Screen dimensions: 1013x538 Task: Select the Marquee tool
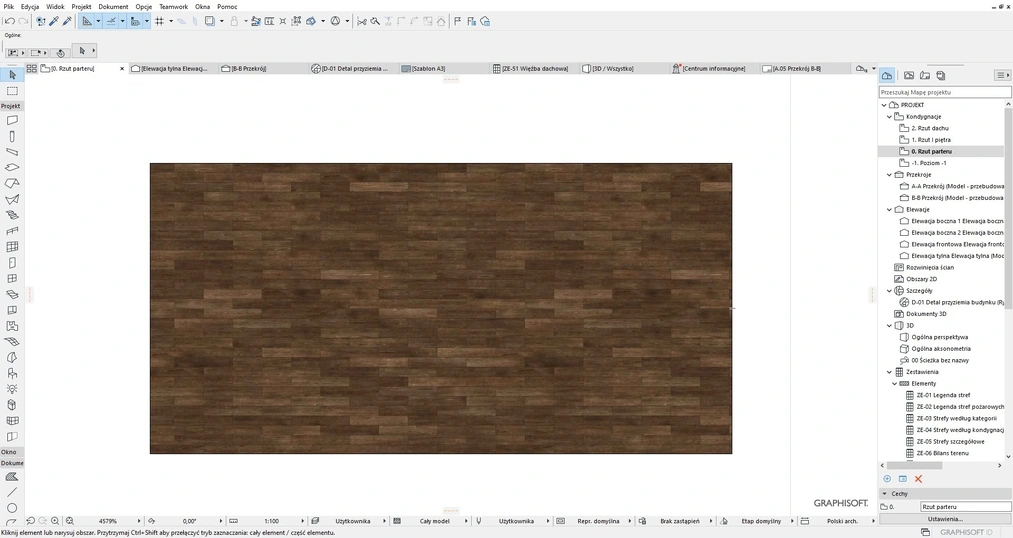click(x=12, y=91)
